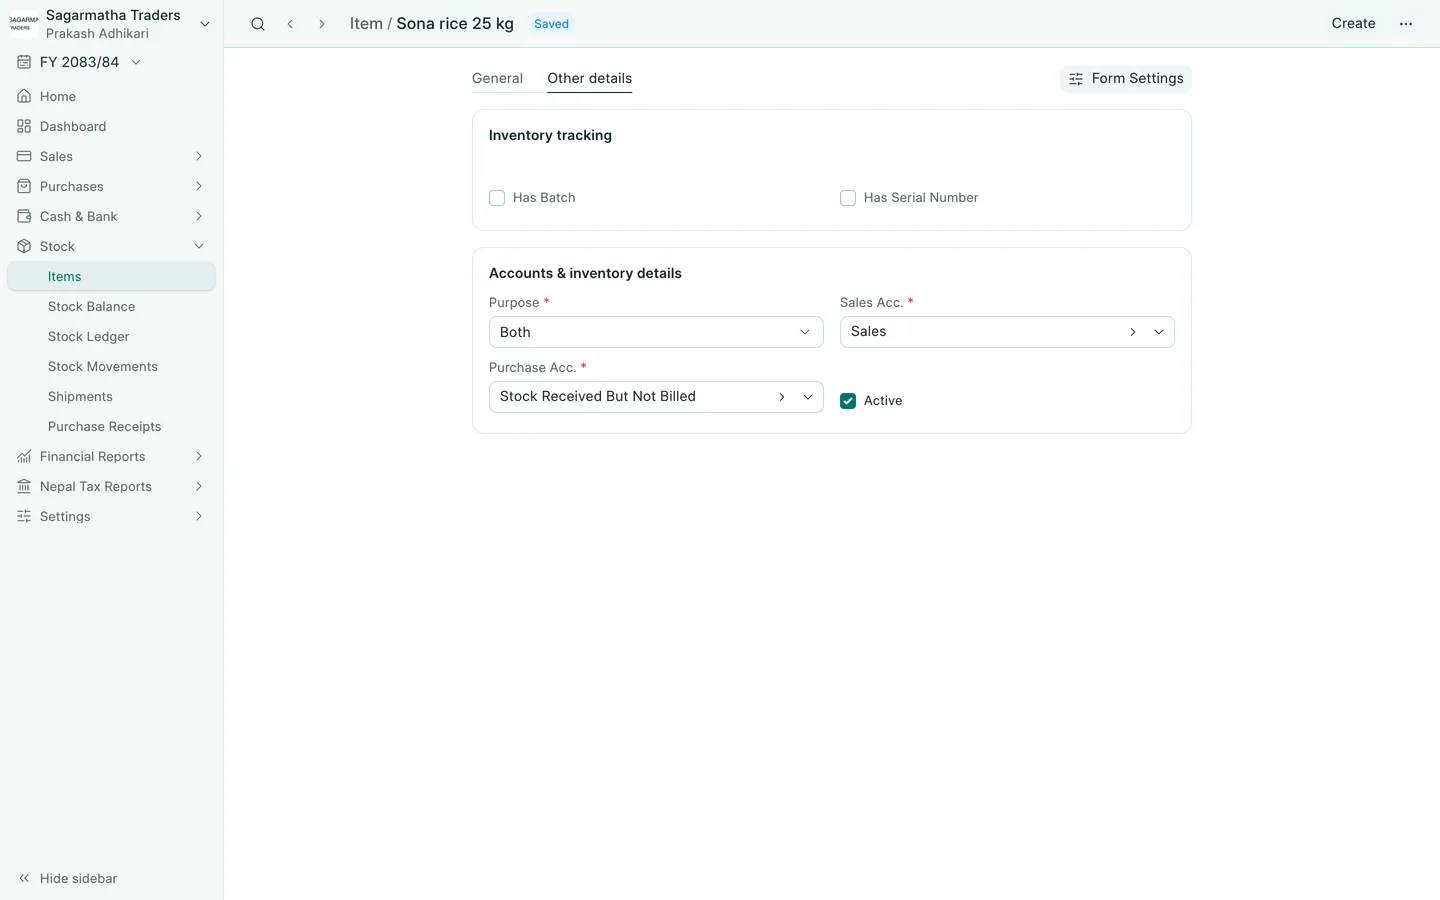Click the Home house icon

(x=24, y=96)
